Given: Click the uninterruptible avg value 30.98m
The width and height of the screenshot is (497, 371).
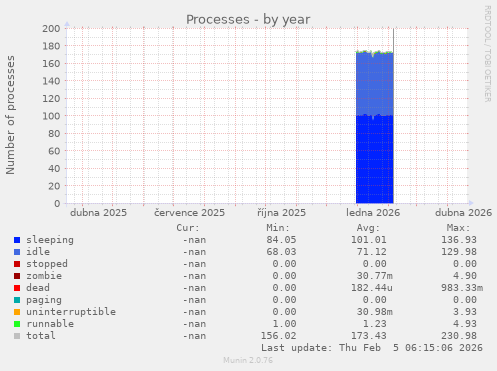Looking at the screenshot, I should pyautogui.click(x=375, y=312).
